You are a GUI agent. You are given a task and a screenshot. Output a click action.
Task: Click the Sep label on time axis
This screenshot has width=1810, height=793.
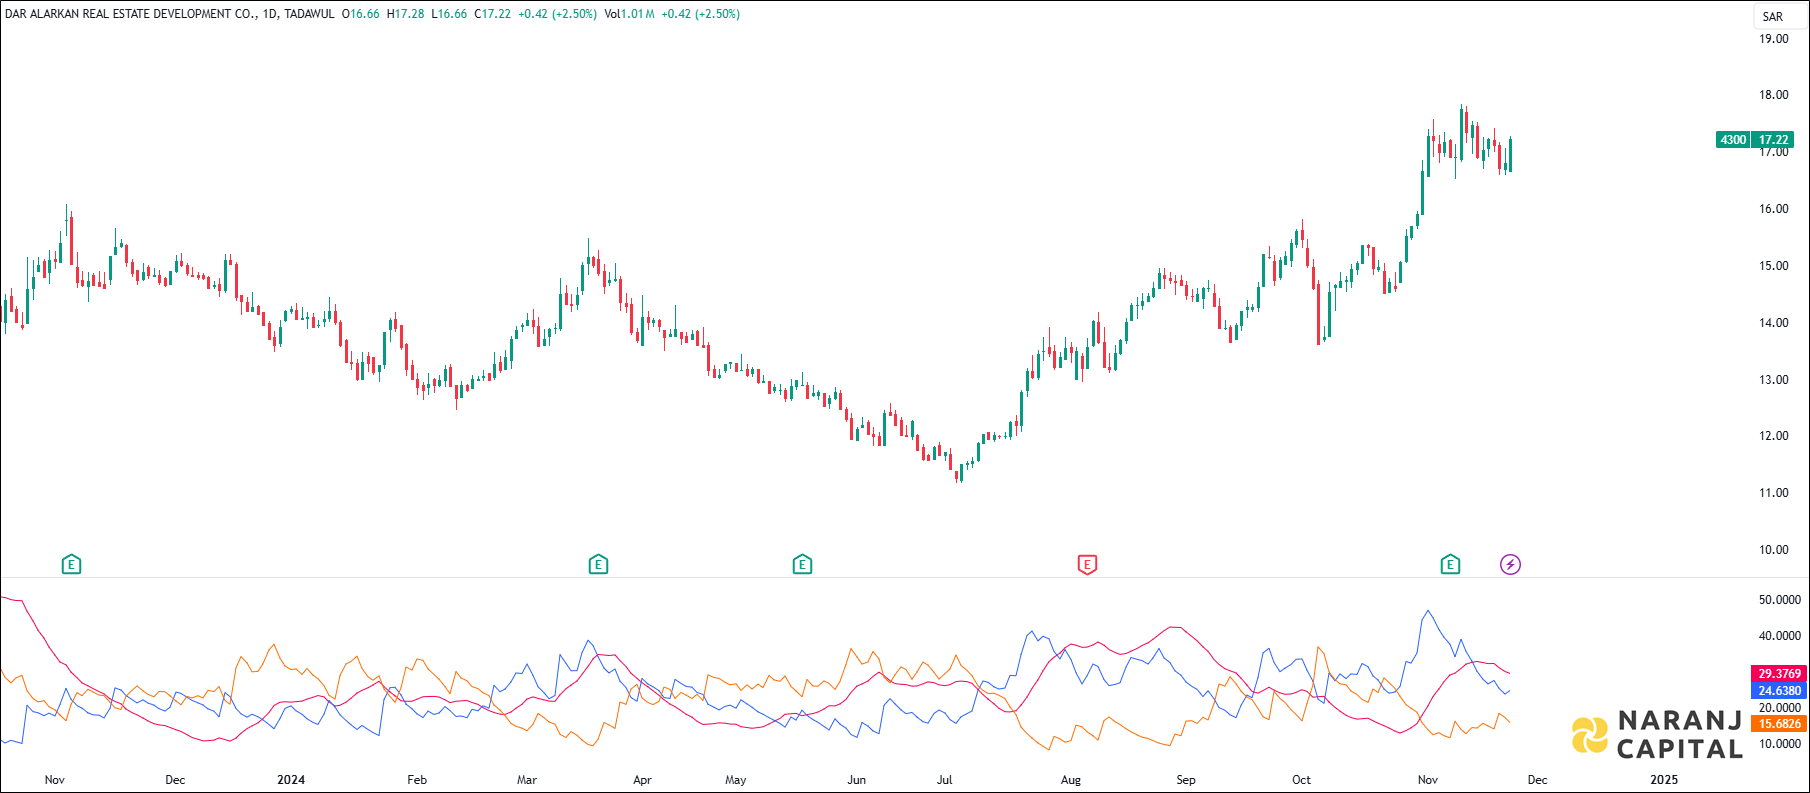point(1186,780)
